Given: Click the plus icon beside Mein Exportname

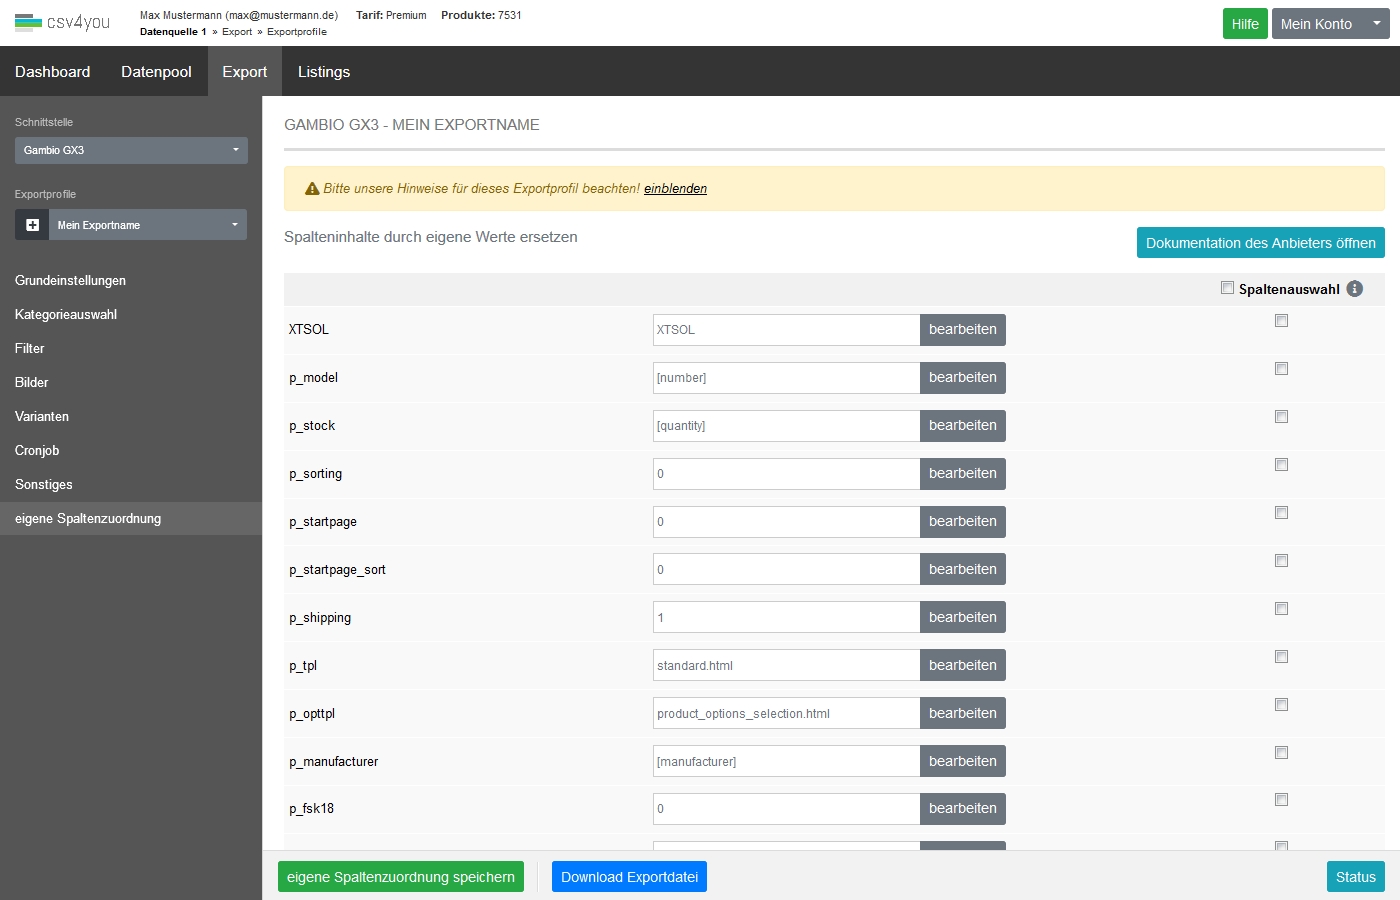Looking at the screenshot, I should [32, 225].
